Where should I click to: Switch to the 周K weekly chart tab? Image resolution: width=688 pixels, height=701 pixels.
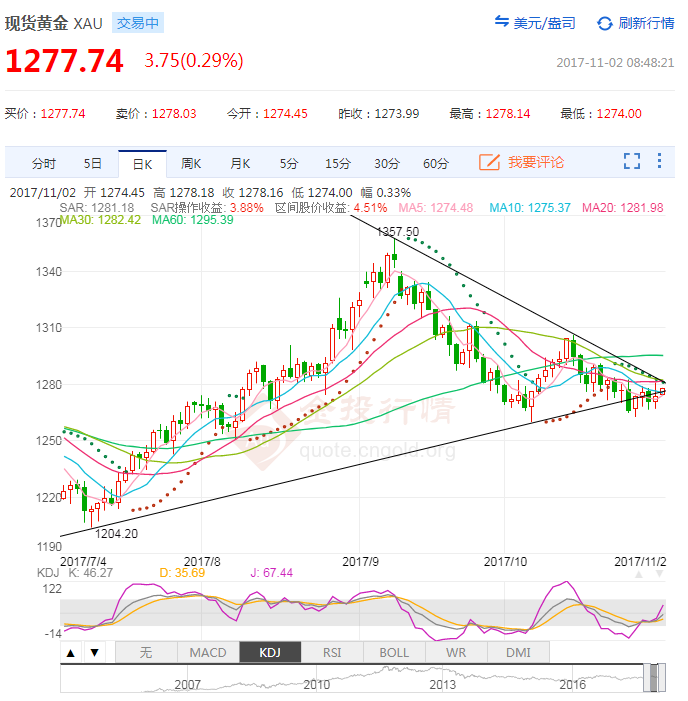[191, 163]
